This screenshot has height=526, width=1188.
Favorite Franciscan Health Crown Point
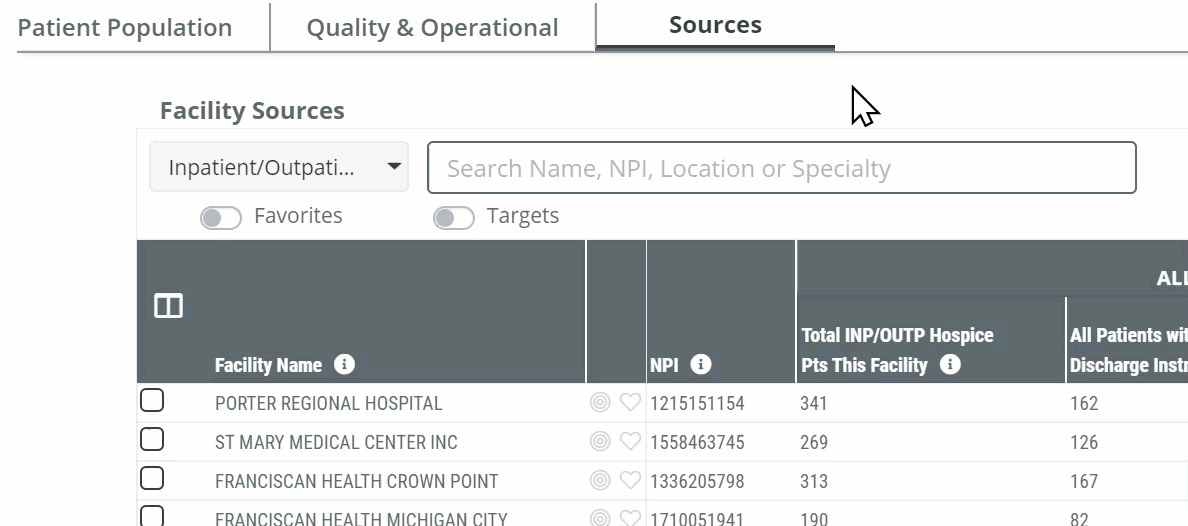[x=630, y=481]
